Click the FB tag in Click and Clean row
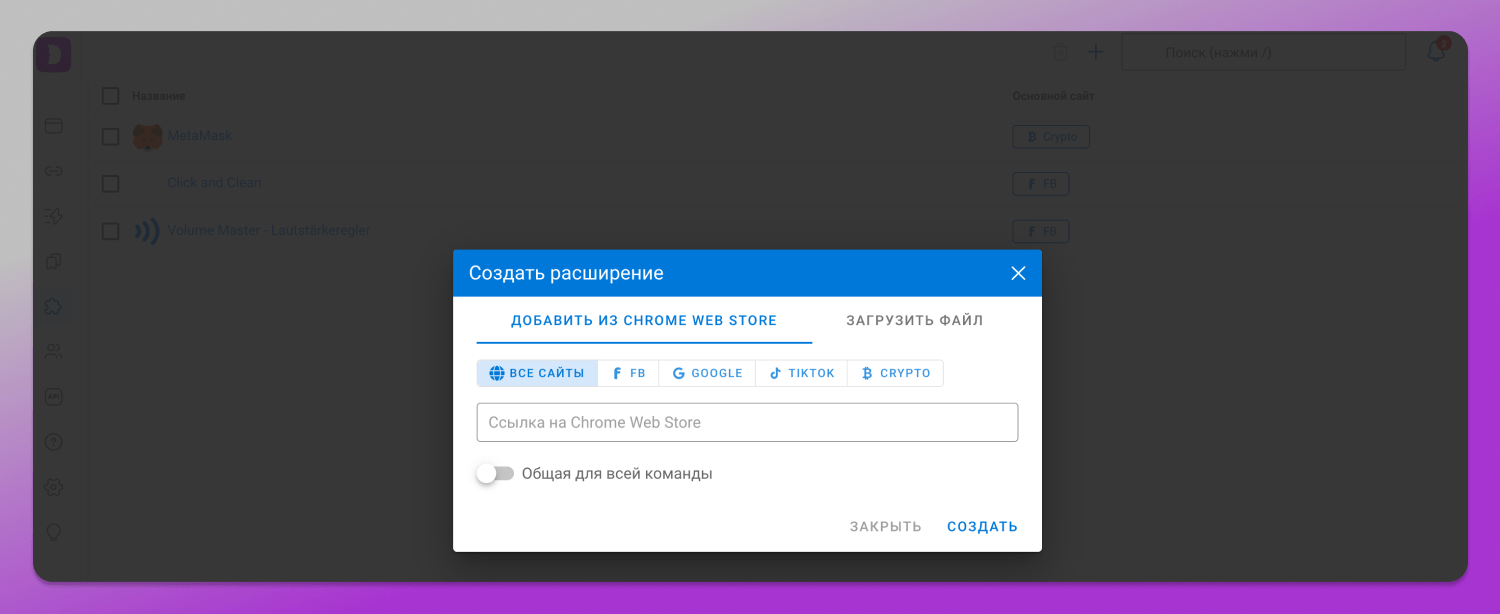 1041,184
